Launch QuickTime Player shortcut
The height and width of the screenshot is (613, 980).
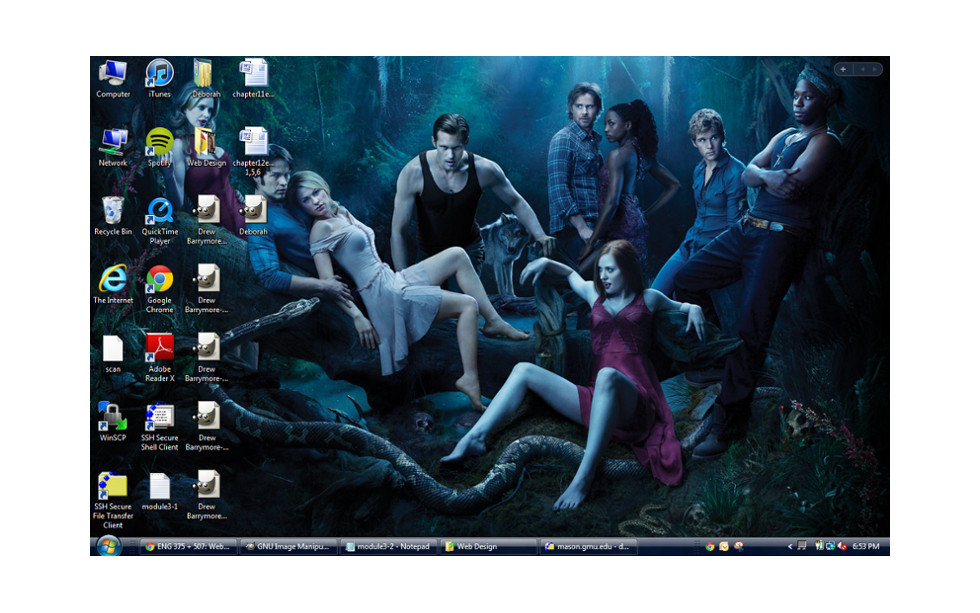coord(159,221)
